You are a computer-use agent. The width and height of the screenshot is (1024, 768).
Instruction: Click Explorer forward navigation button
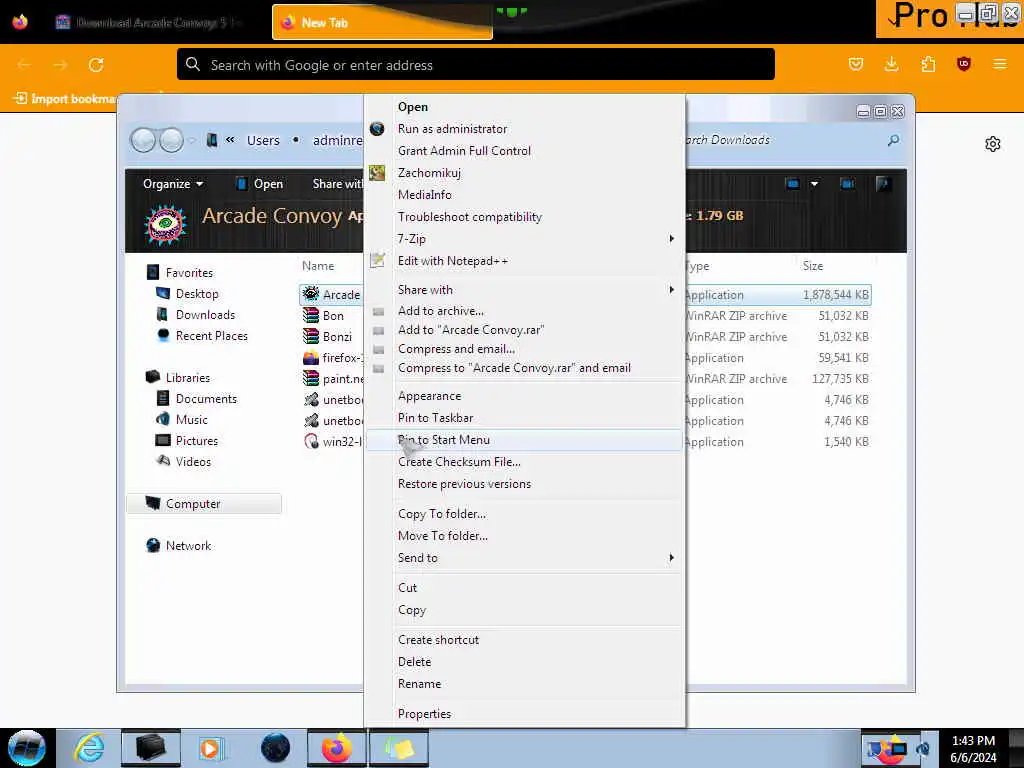(x=171, y=140)
